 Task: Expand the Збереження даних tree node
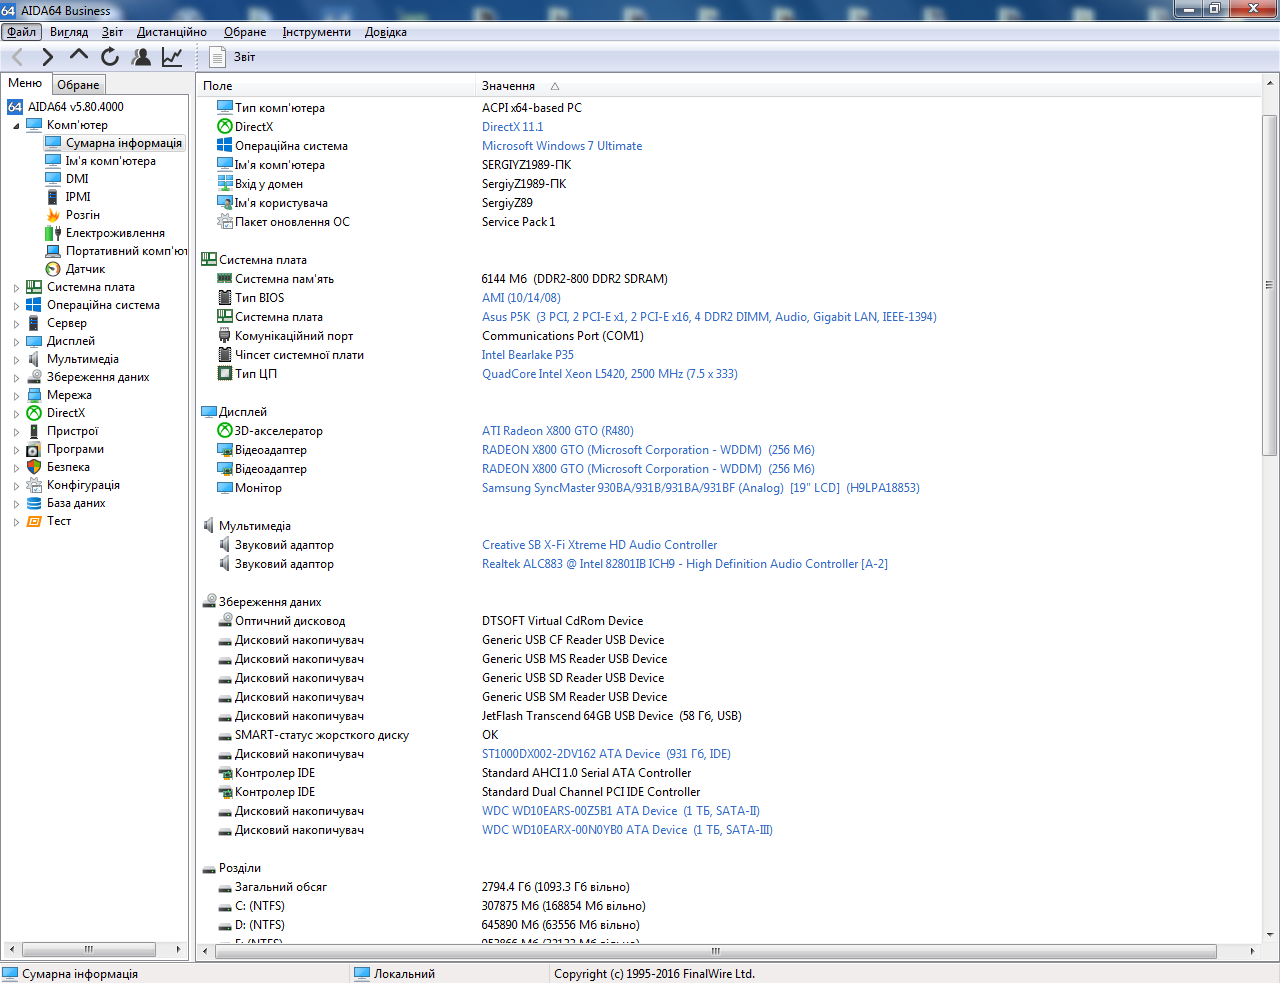(x=16, y=378)
